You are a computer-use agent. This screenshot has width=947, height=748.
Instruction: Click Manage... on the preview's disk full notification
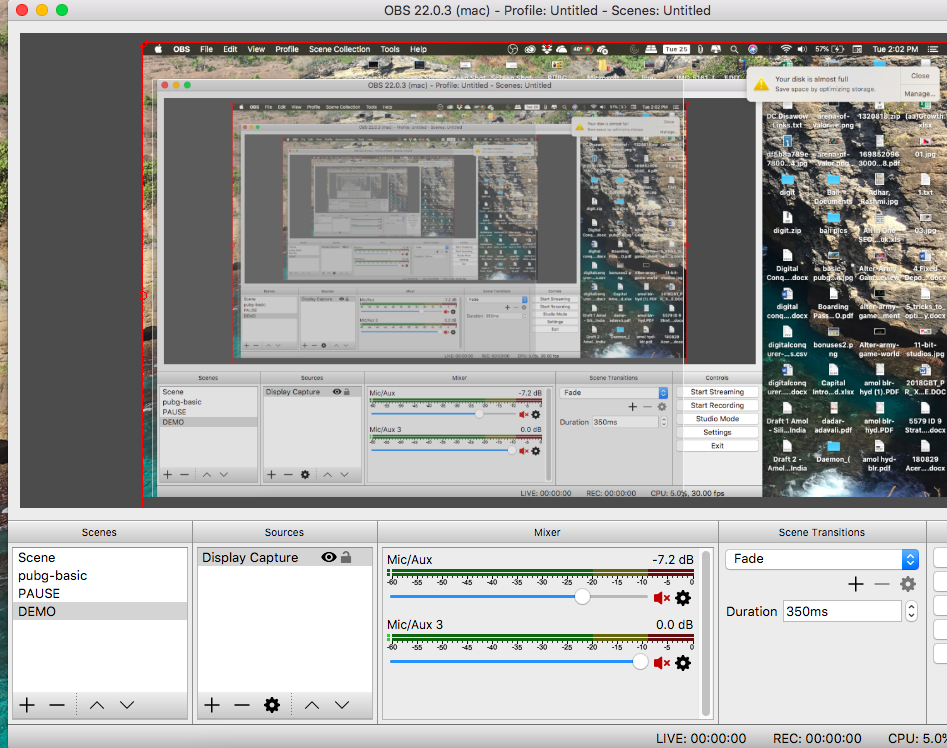[920, 94]
